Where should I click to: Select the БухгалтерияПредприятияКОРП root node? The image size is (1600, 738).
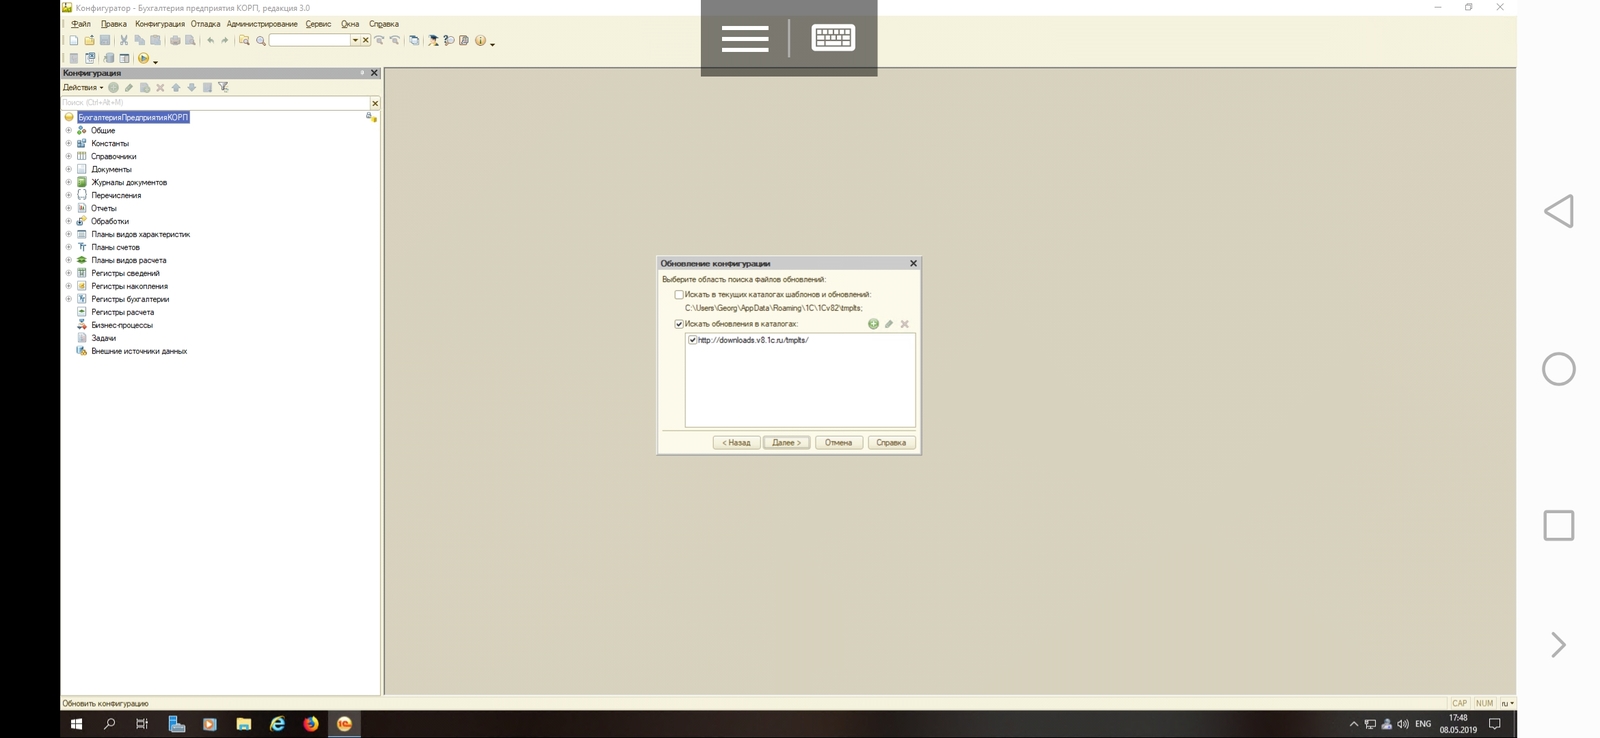(133, 118)
